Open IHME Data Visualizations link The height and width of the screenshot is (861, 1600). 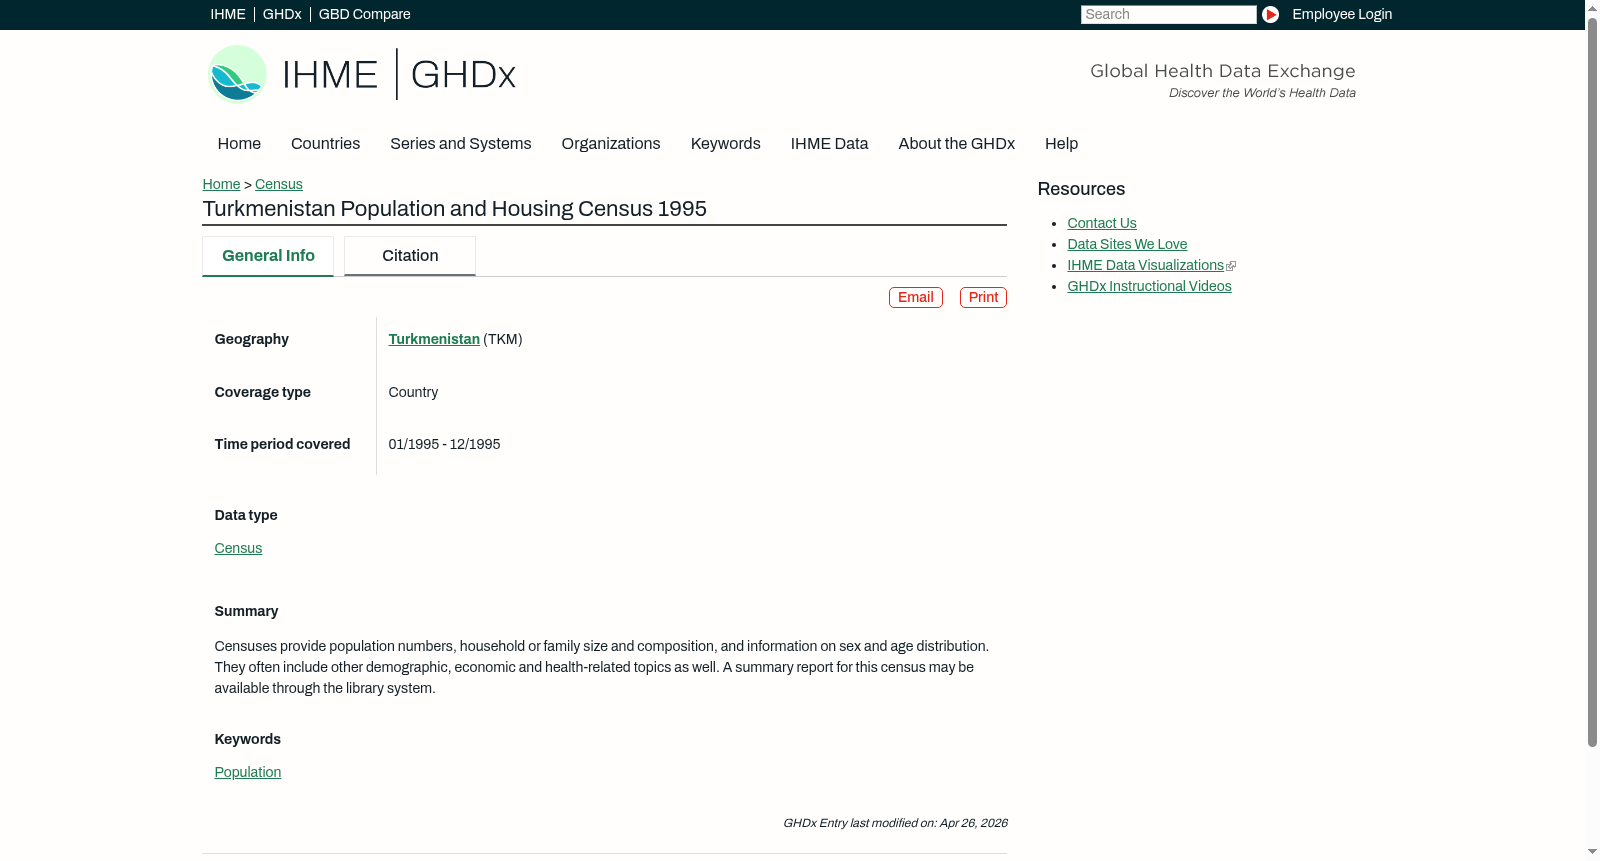(x=1145, y=265)
